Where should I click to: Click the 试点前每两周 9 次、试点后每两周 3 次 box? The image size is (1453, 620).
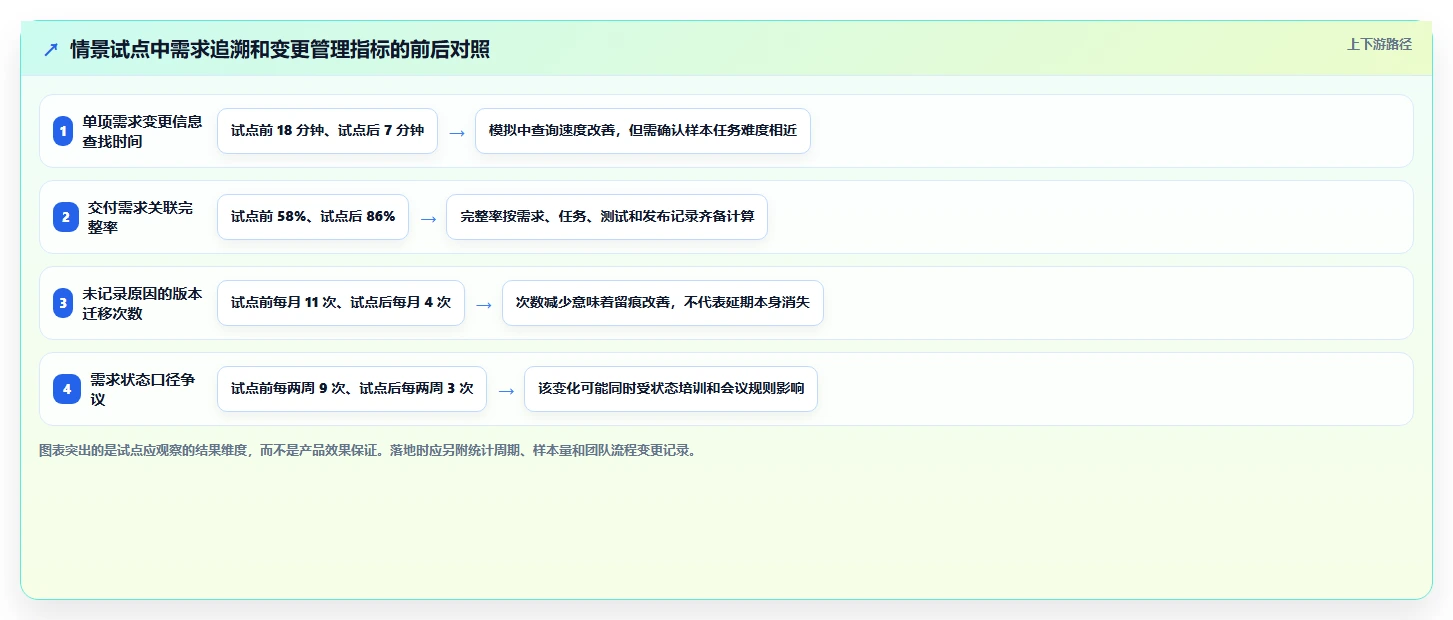(x=352, y=389)
